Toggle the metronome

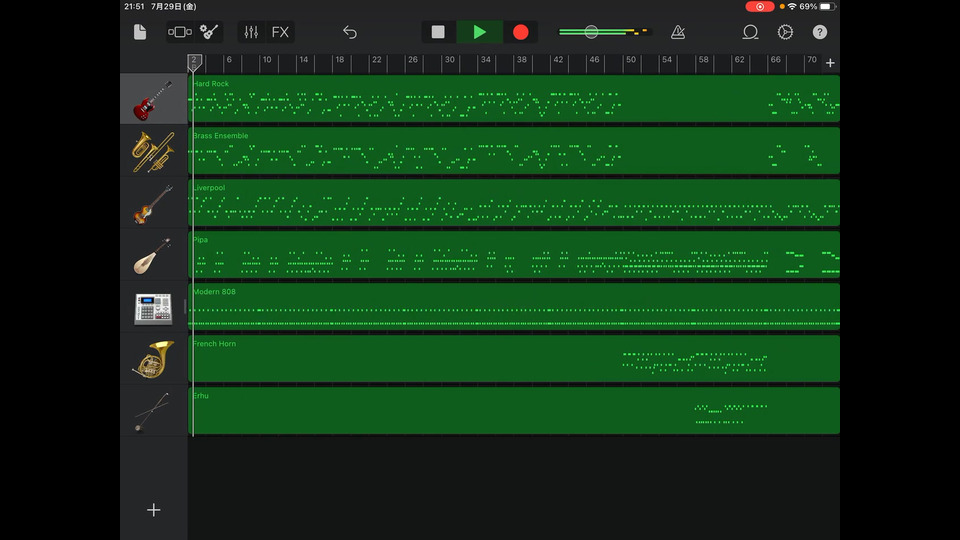click(678, 32)
